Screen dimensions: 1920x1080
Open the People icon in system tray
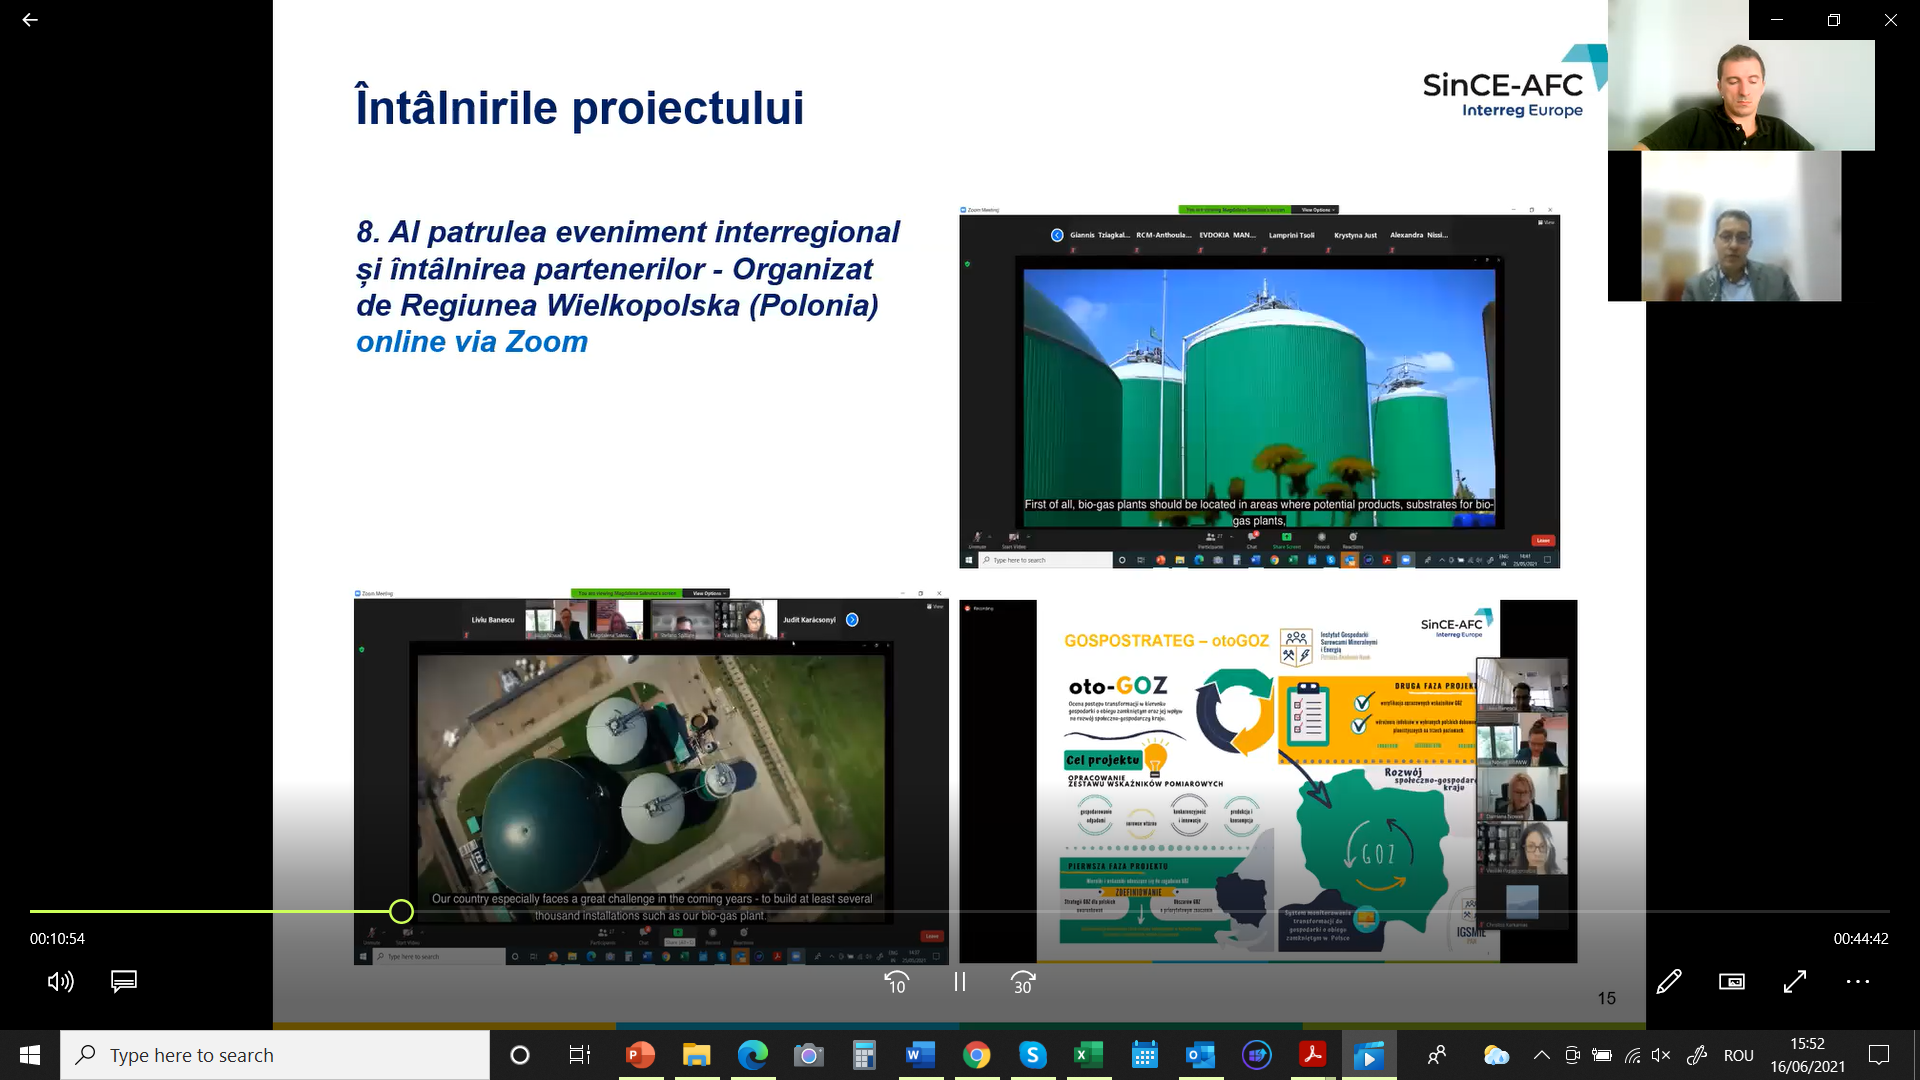coord(1437,1055)
